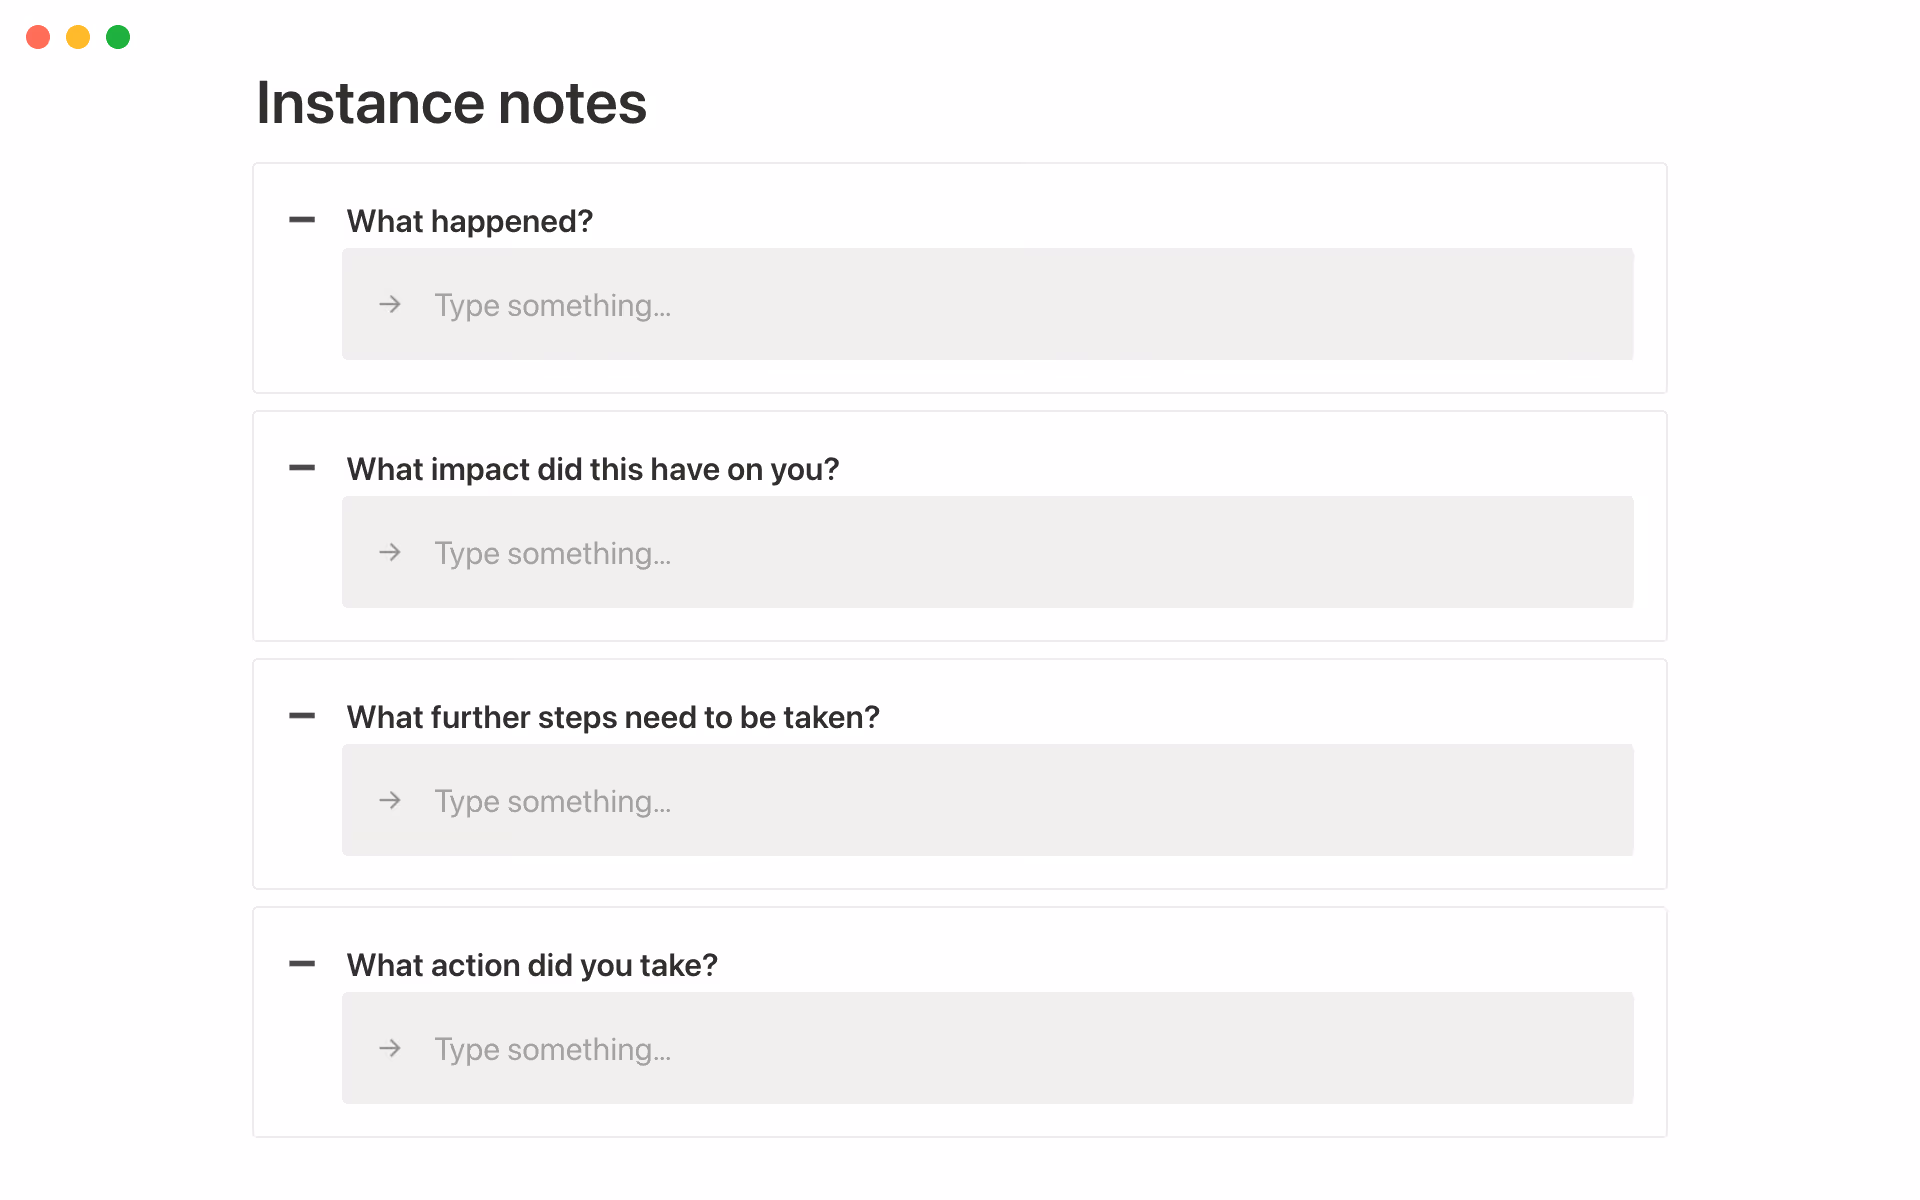Maximize the window using the green button
This screenshot has height=1200, width=1920.
coord(118,37)
